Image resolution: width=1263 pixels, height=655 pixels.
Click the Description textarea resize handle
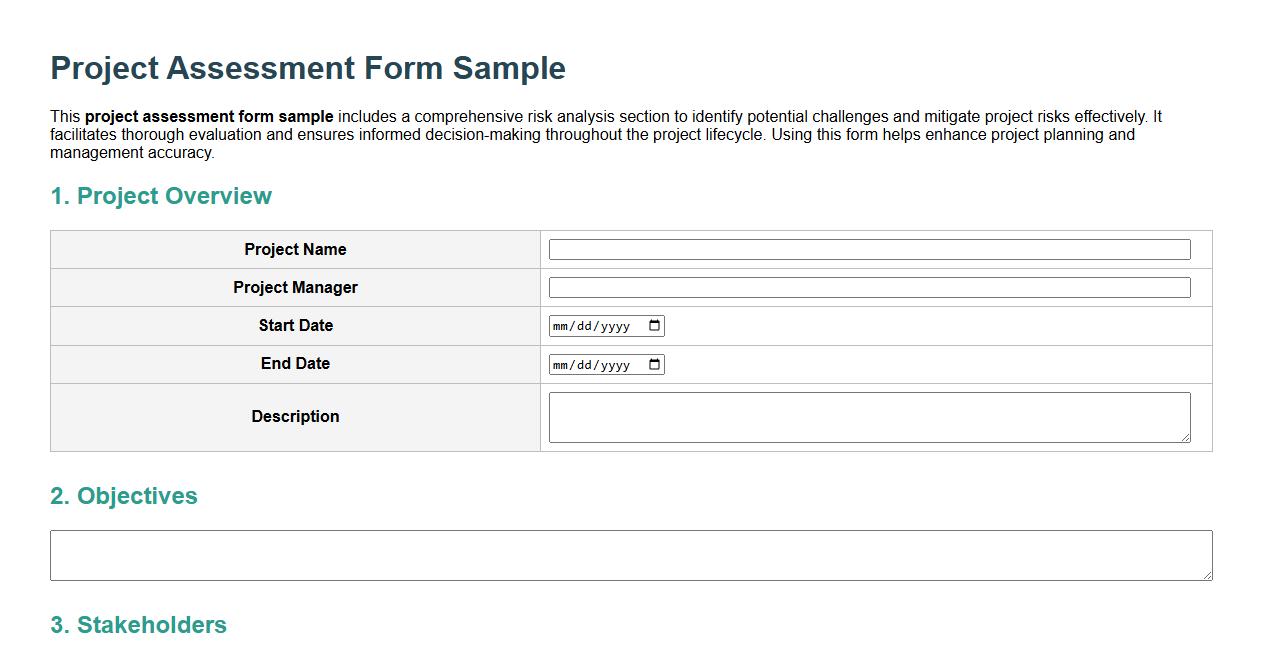pyautogui.click(x=1187, y=439)
